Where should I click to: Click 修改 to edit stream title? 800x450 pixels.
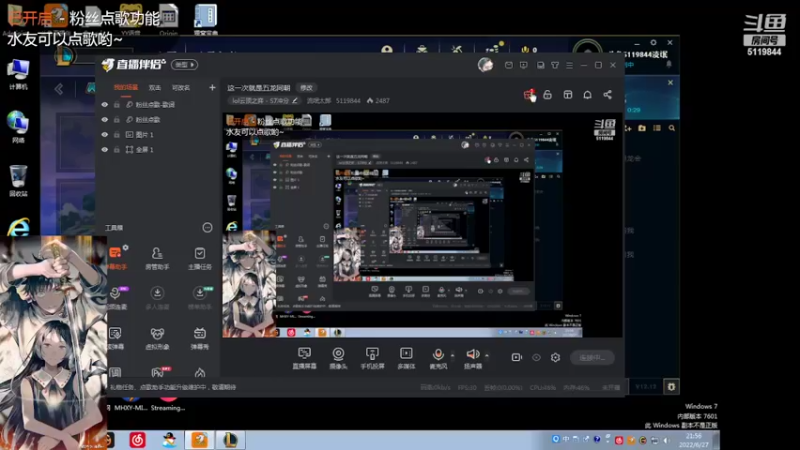pos(306,88)
